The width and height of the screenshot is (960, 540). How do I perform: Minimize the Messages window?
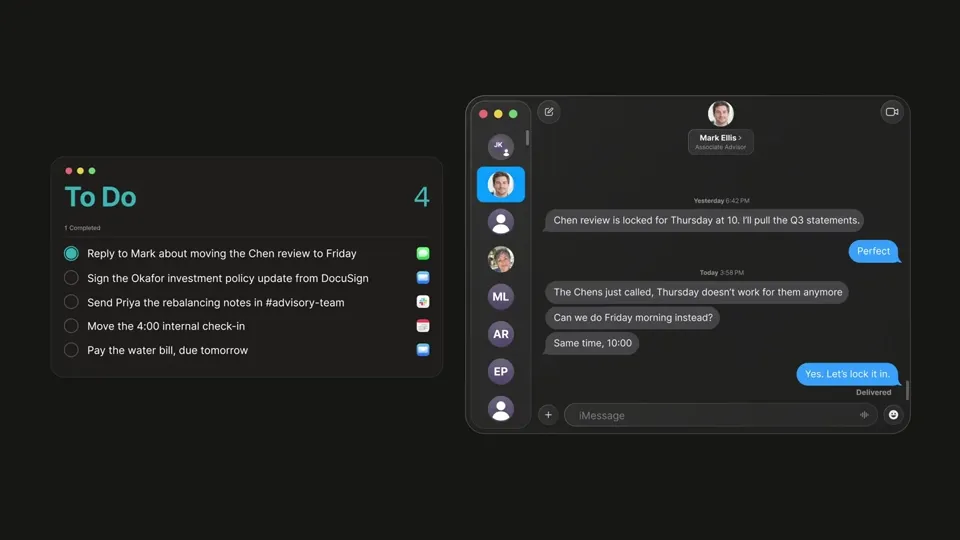498,114
